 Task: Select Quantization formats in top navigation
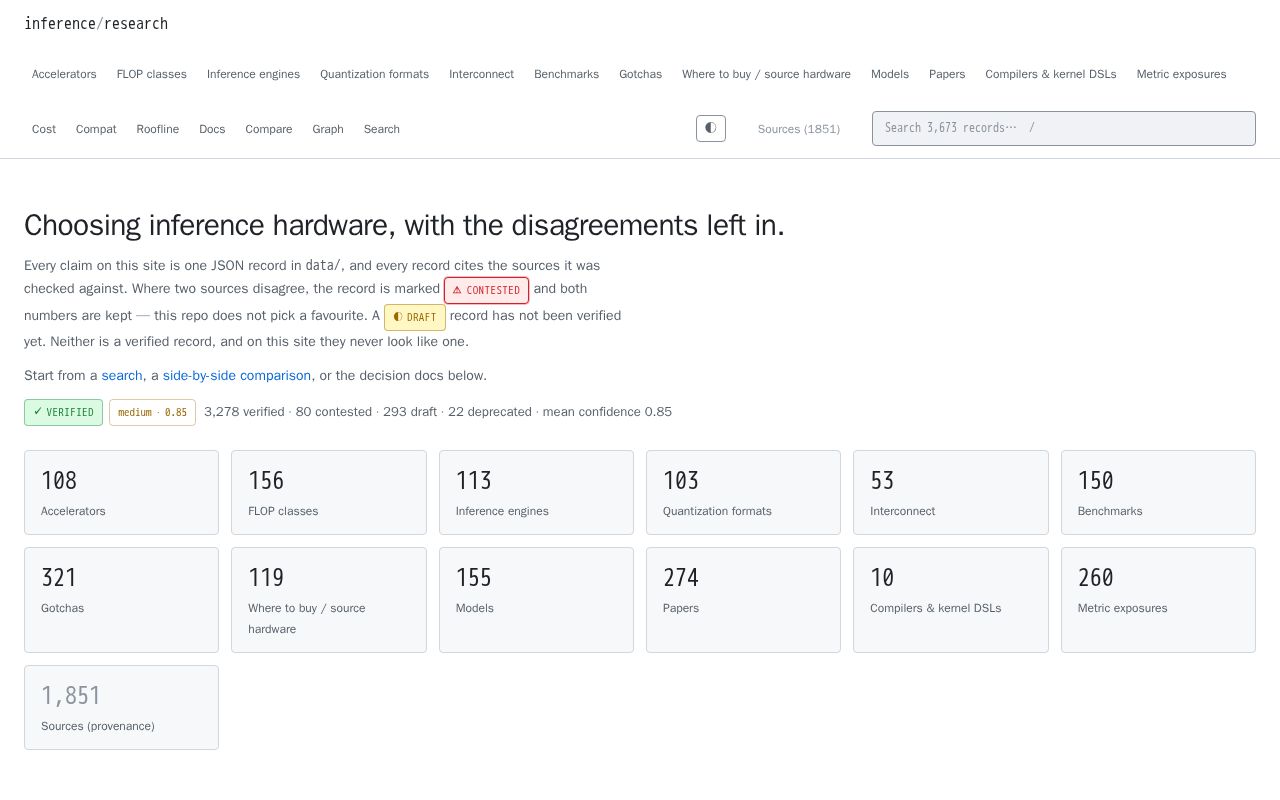coord(374,74)
